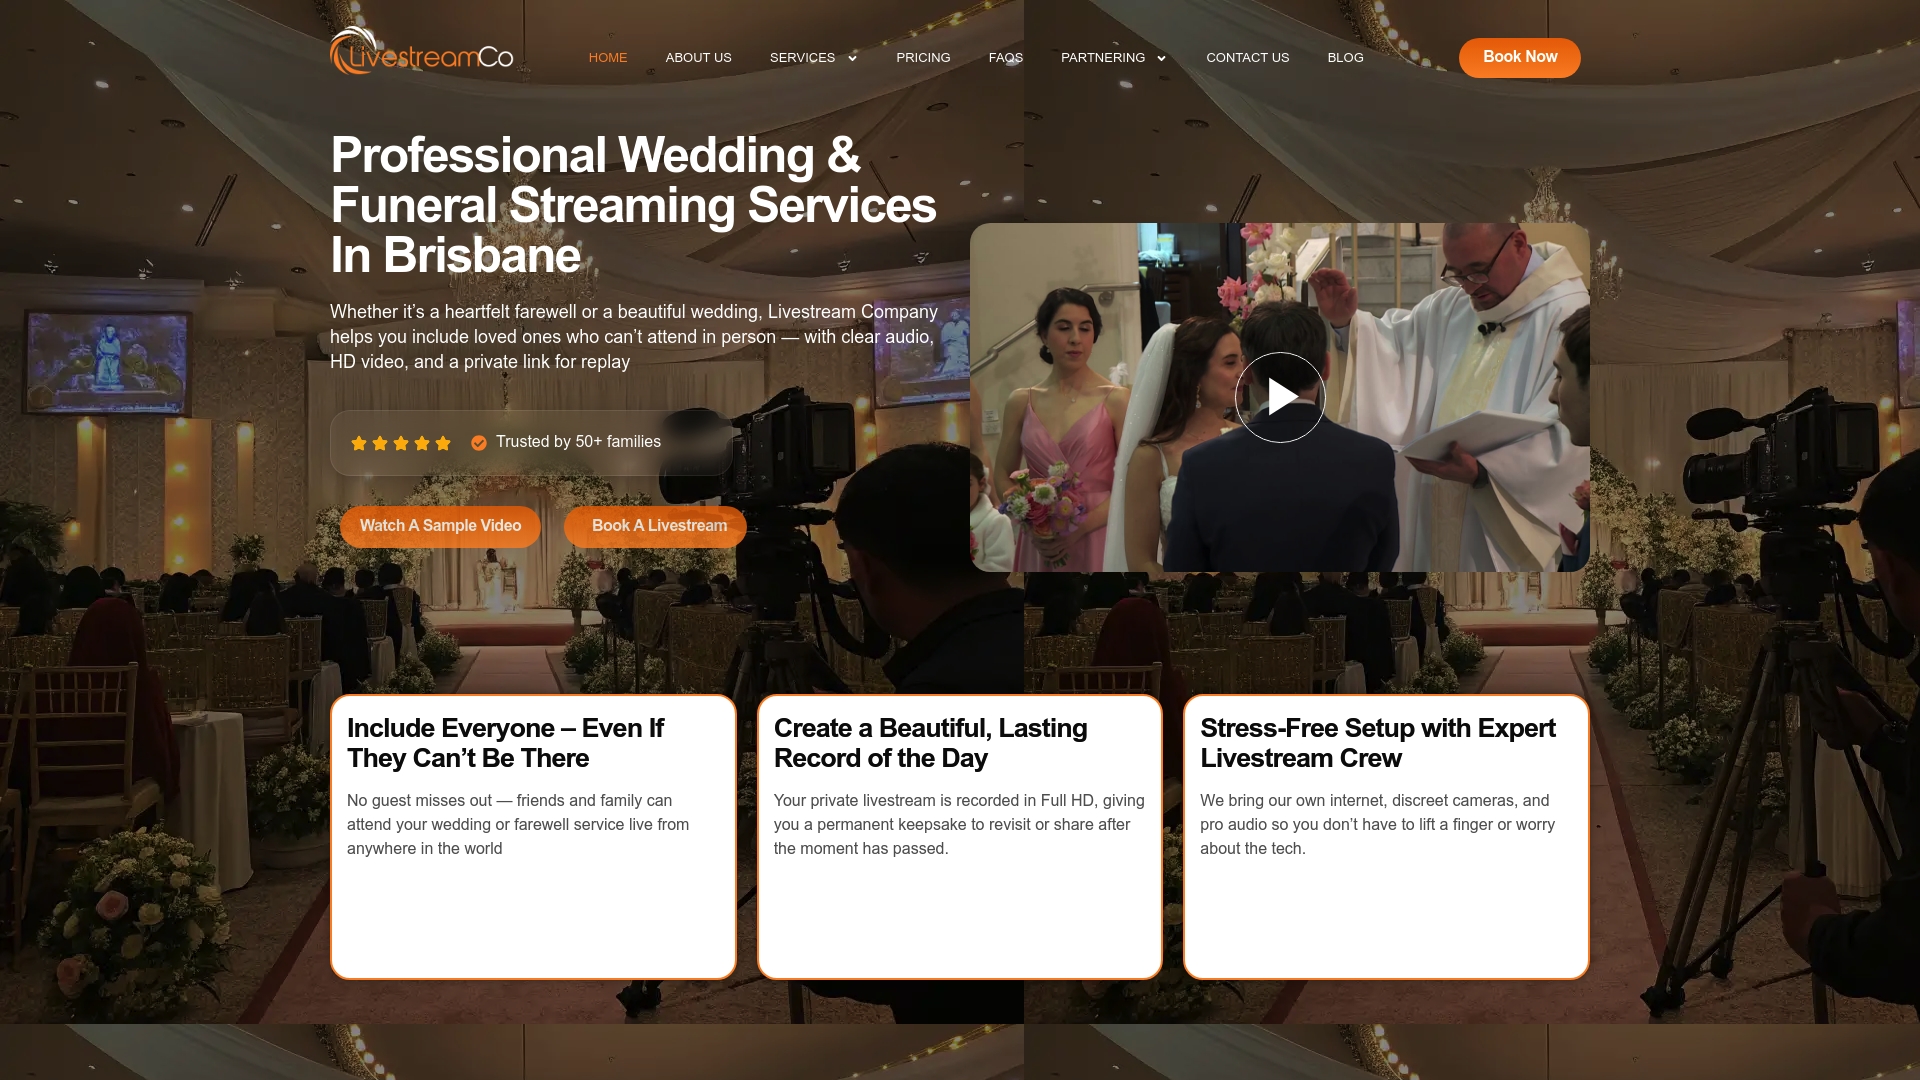Select the Stress-Free Setup card
The width and height of the screenshot is (1920, 1080).
[x=1386, y=837]
